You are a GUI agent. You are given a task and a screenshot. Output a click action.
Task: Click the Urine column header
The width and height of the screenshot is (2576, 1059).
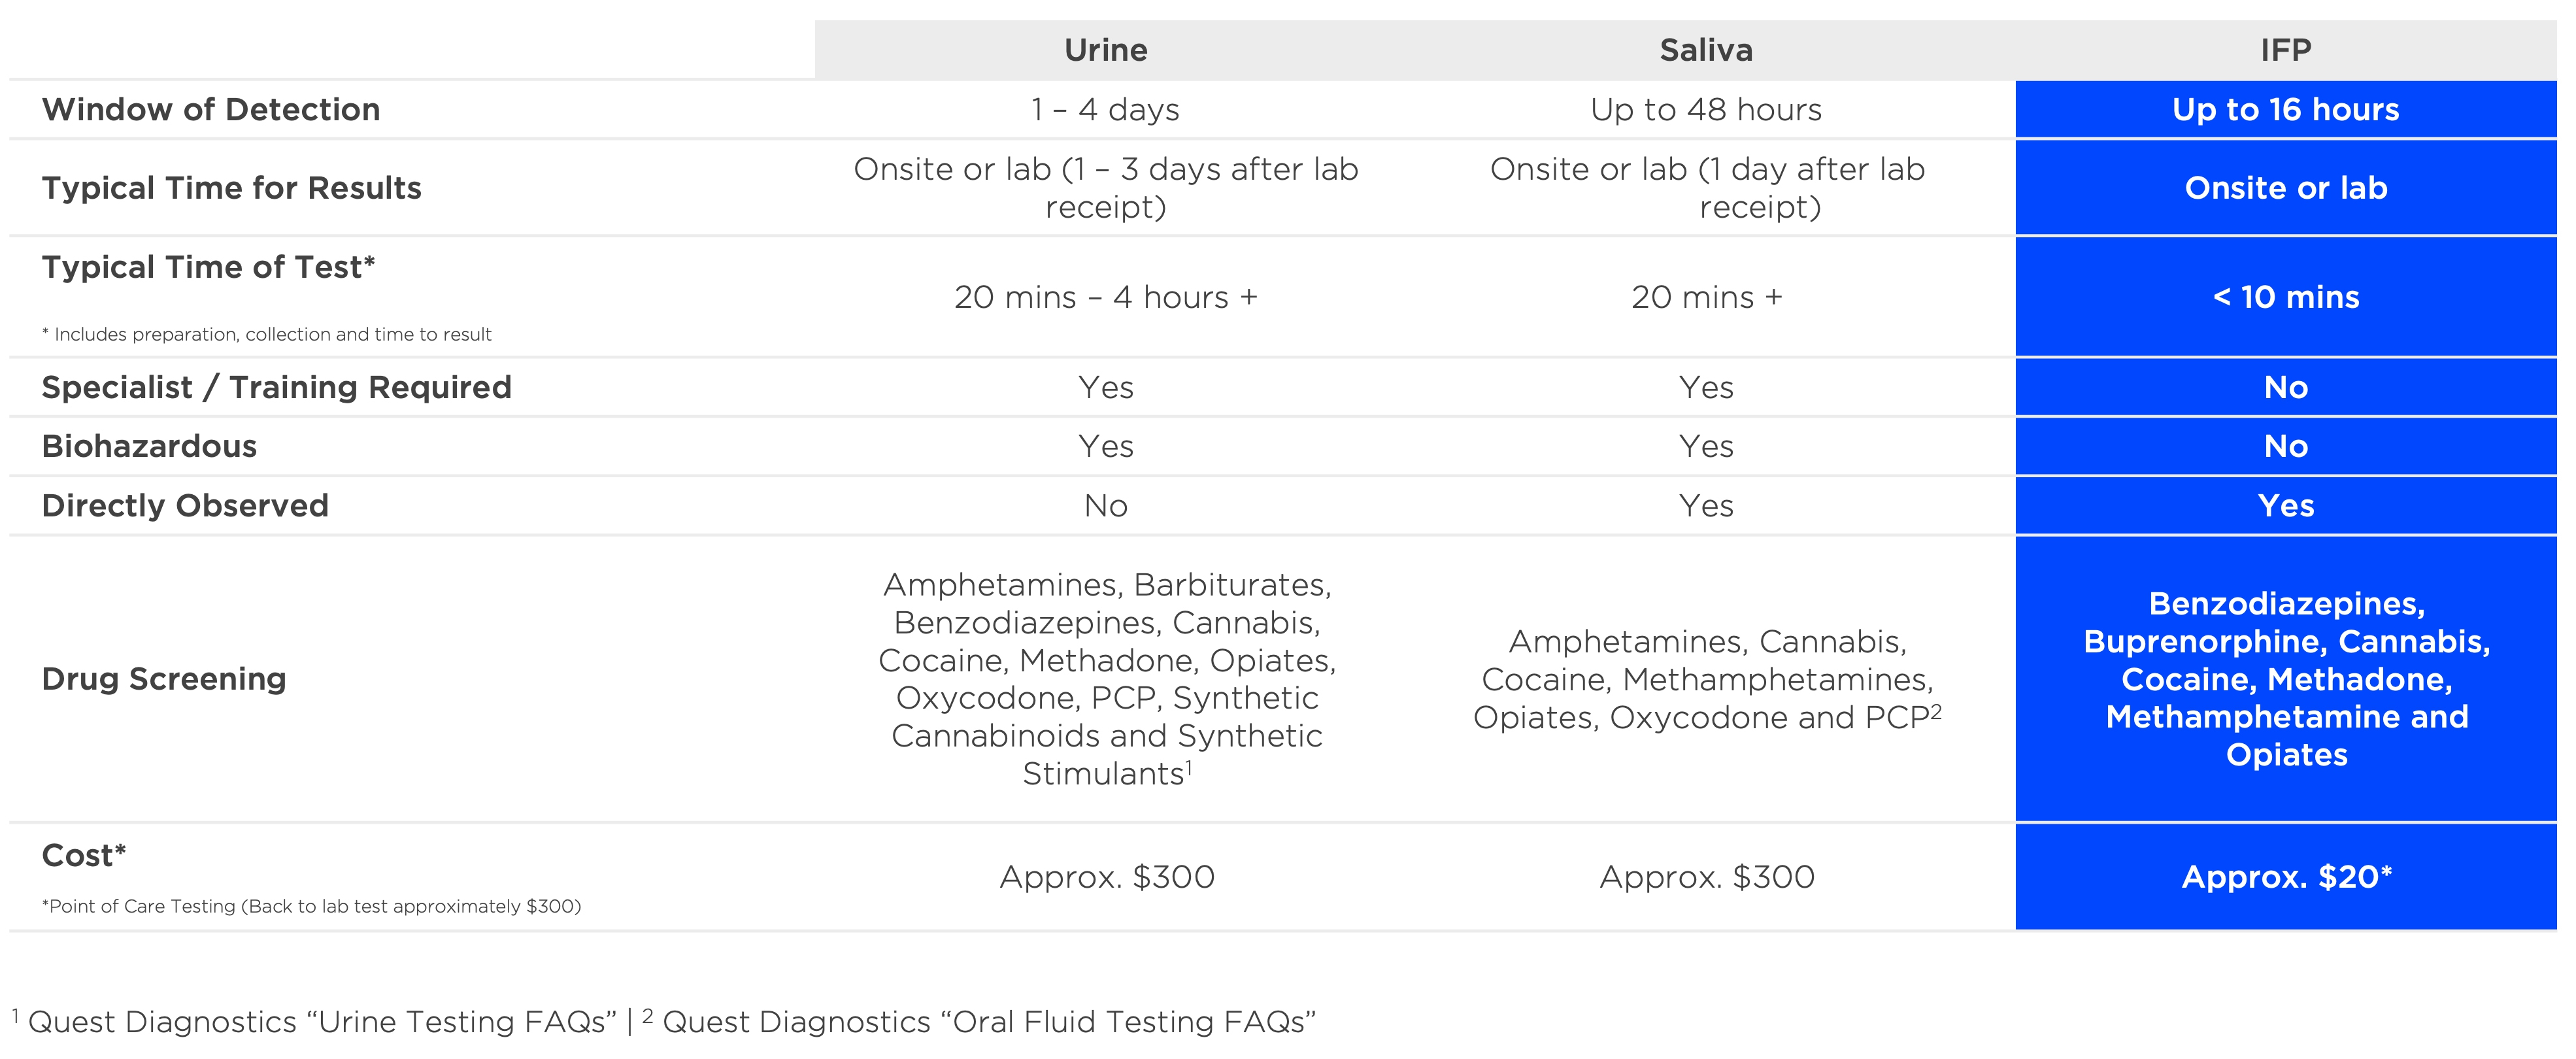click(1105, 50)
